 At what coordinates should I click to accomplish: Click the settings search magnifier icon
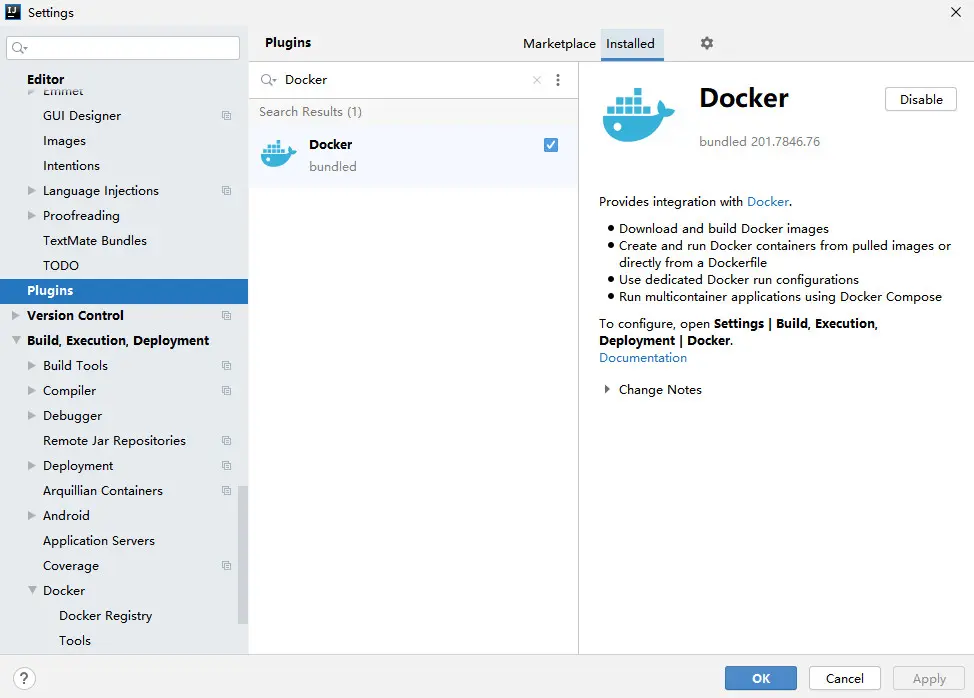pos(19,48)
